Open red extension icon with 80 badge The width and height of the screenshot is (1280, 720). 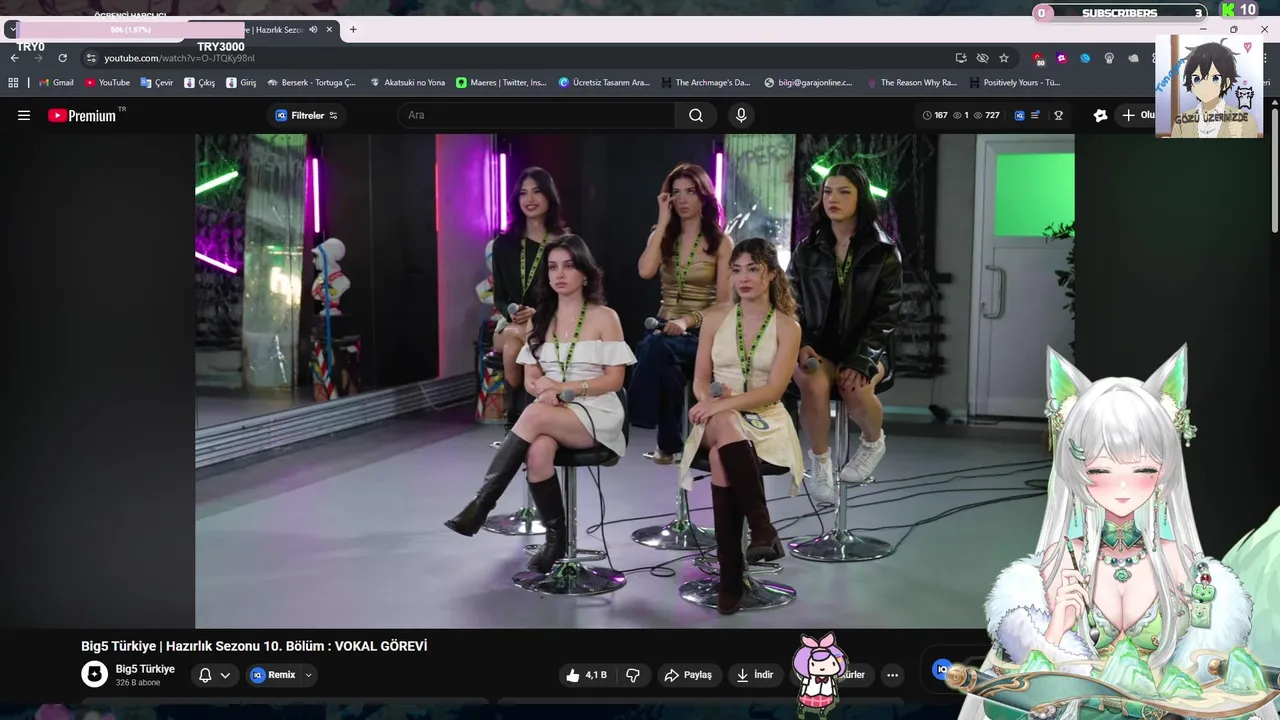point(1039,58)
